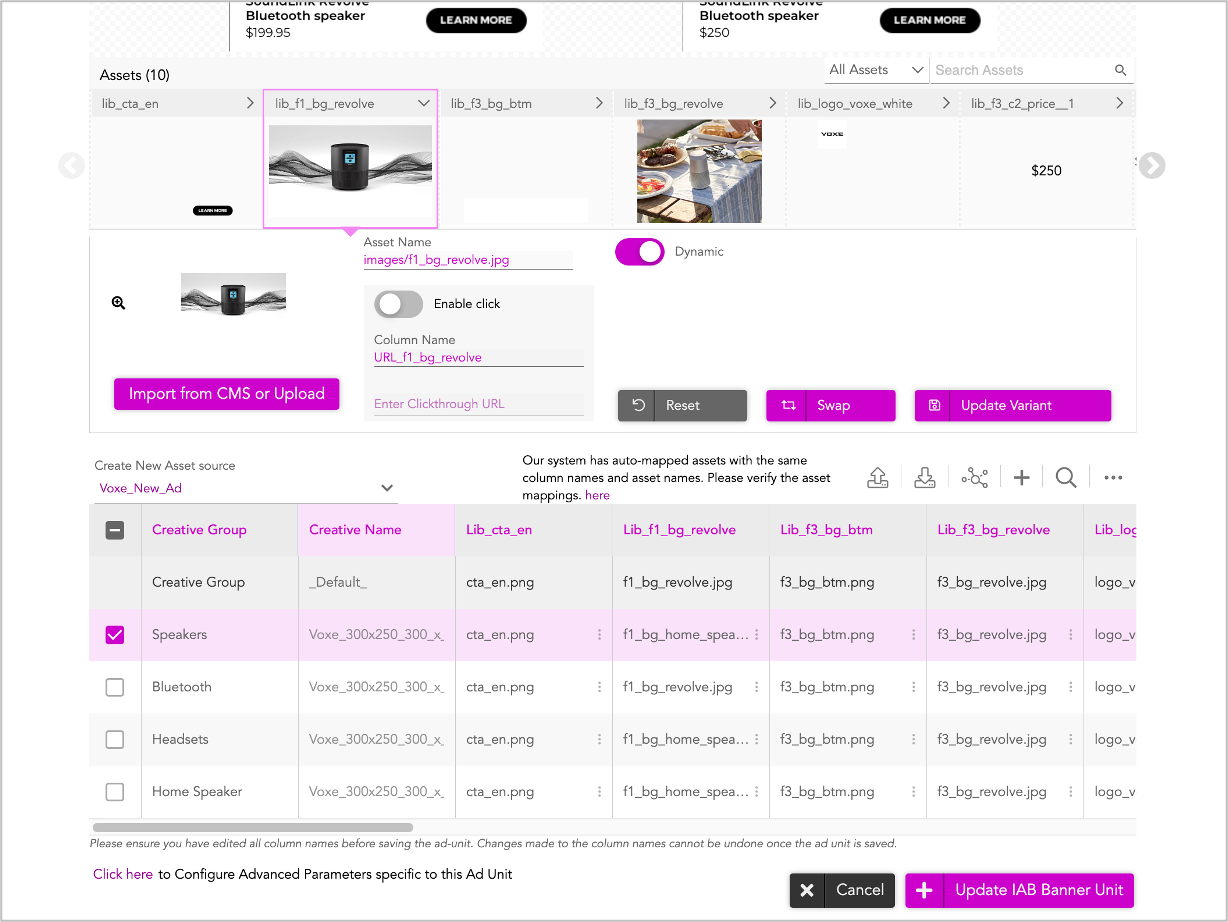The height and width of the screenshot is (922, 1228).
Task: Click the Update Variant button
Action: click(1013, 405)
